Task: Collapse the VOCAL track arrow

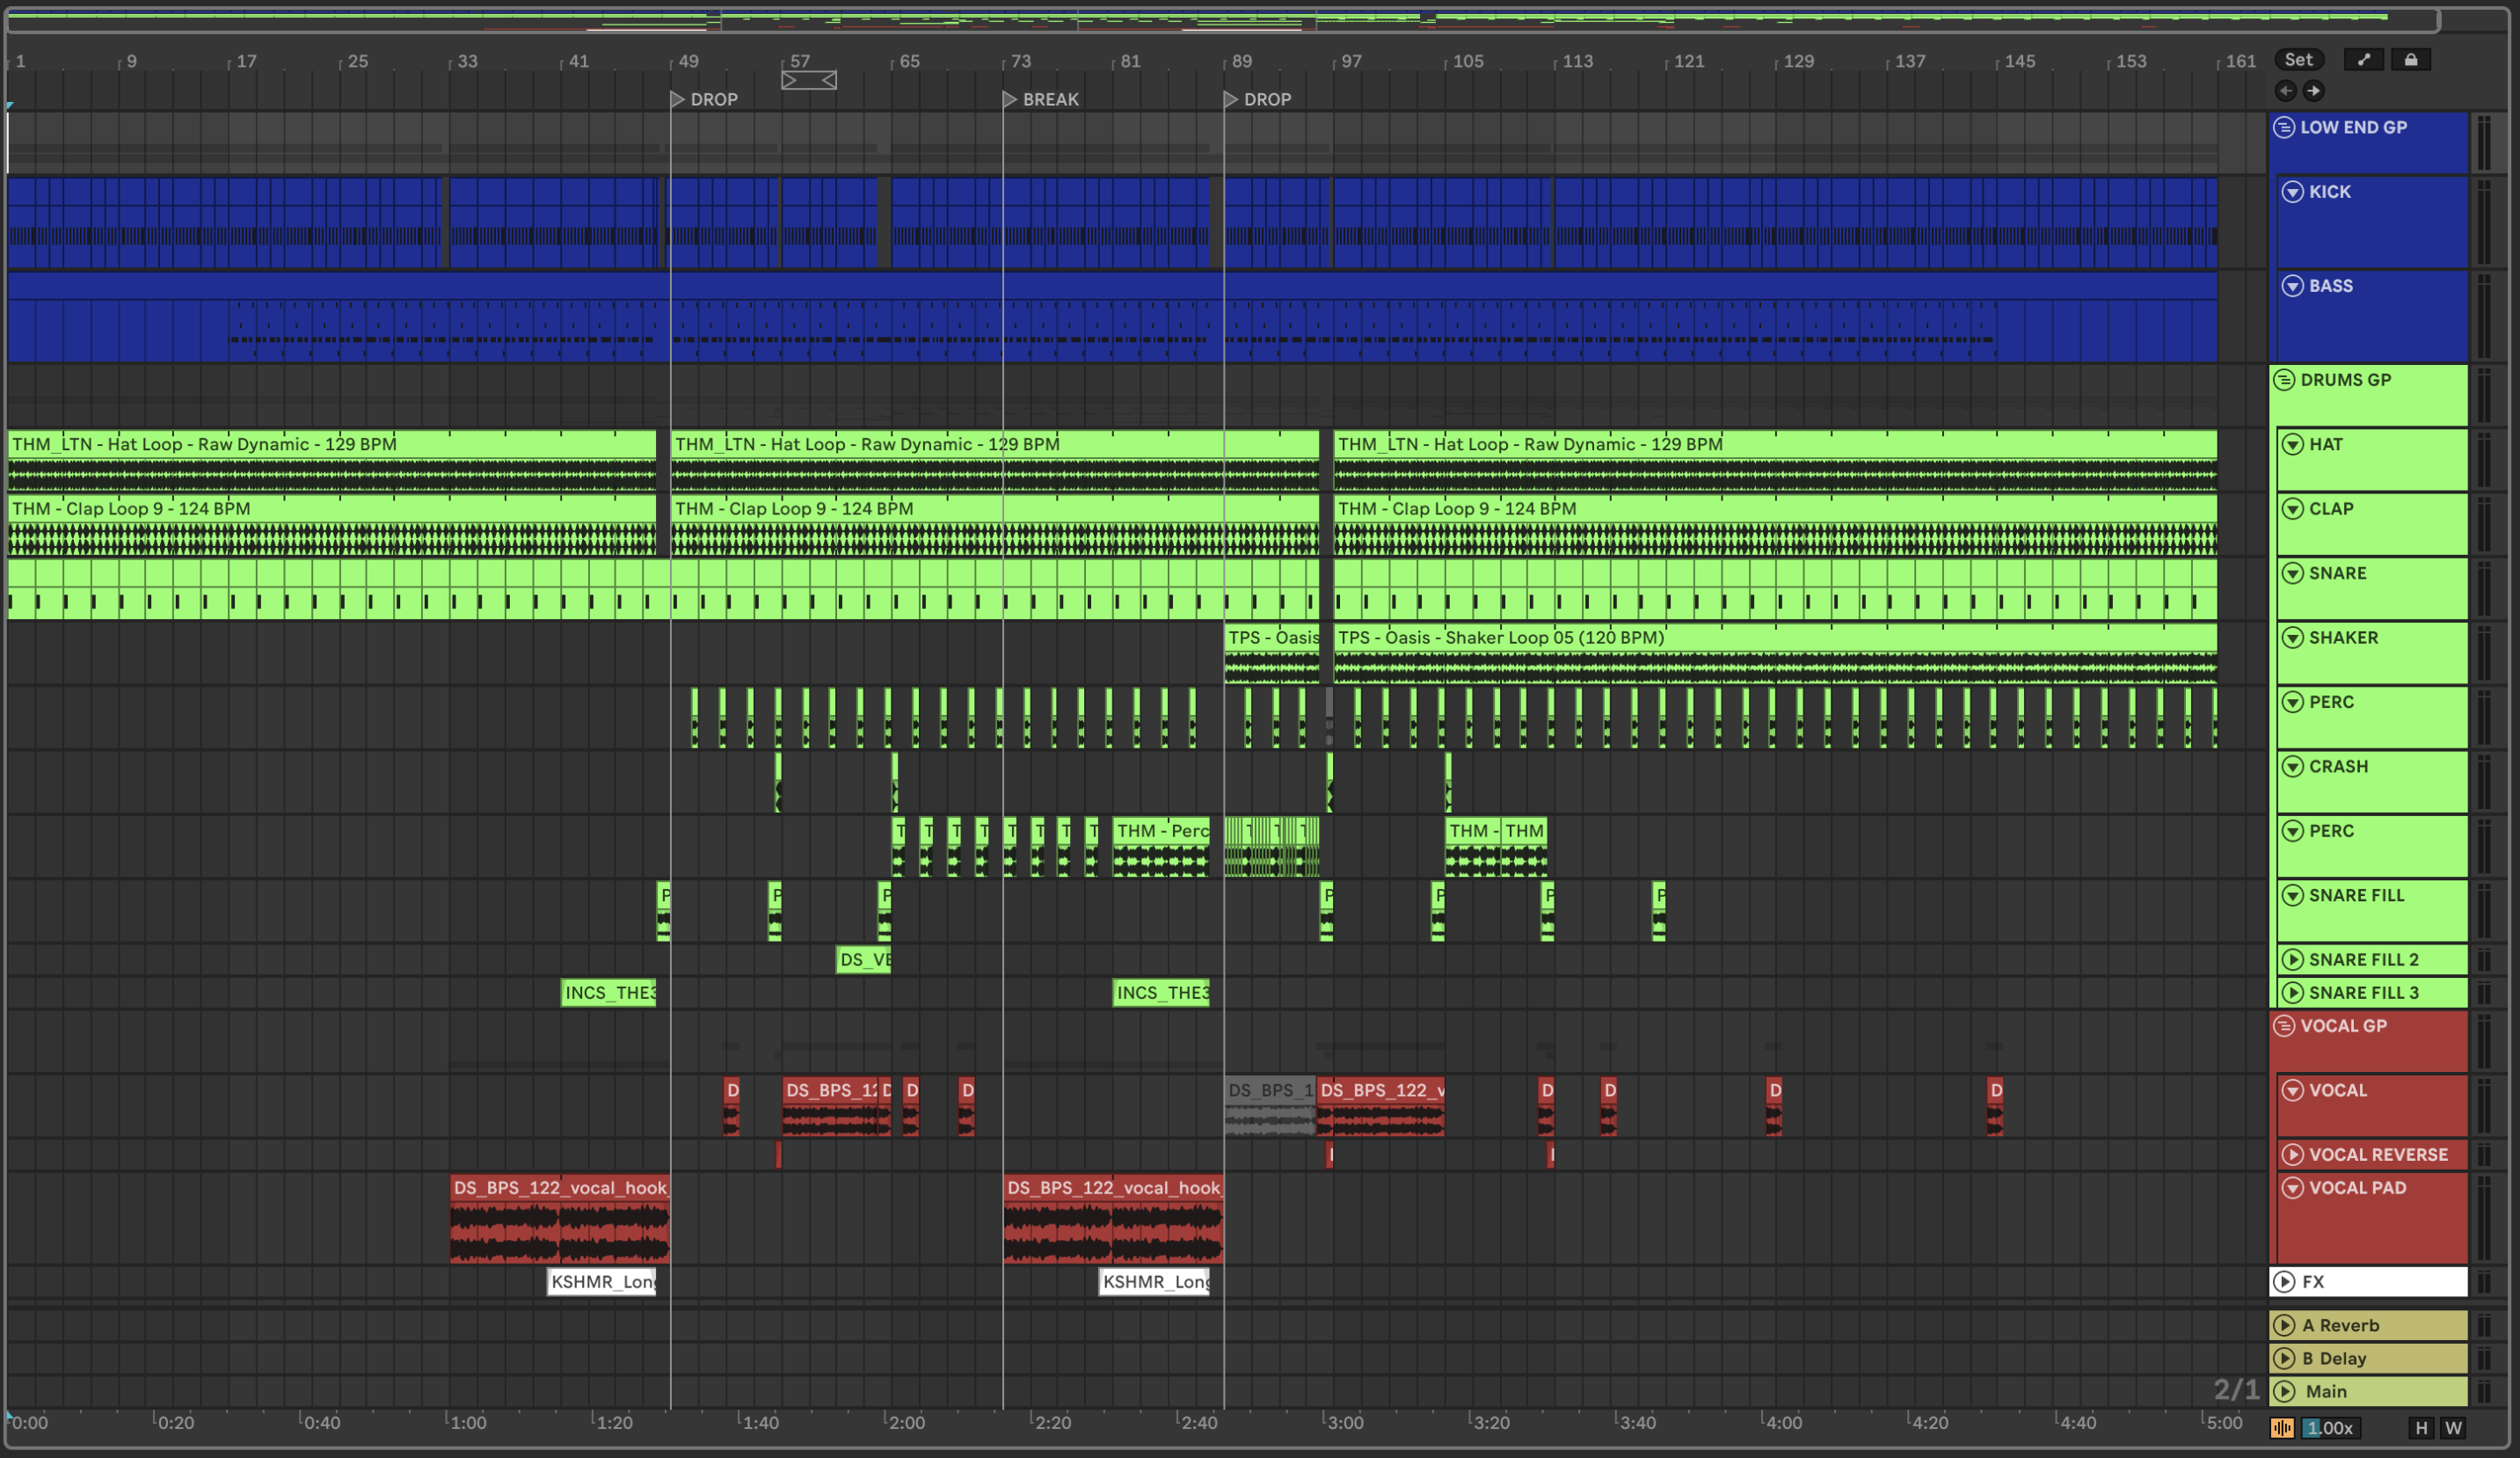Action: (x=2293, y=1091)
